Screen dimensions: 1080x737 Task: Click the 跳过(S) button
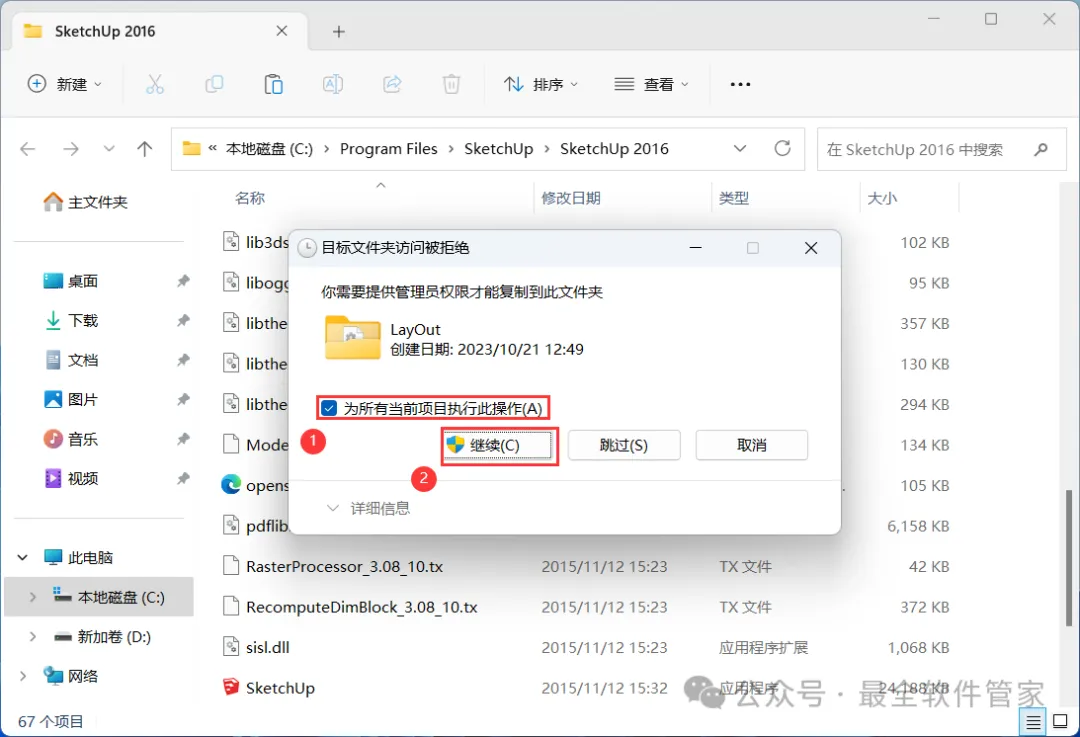(624, 445)
